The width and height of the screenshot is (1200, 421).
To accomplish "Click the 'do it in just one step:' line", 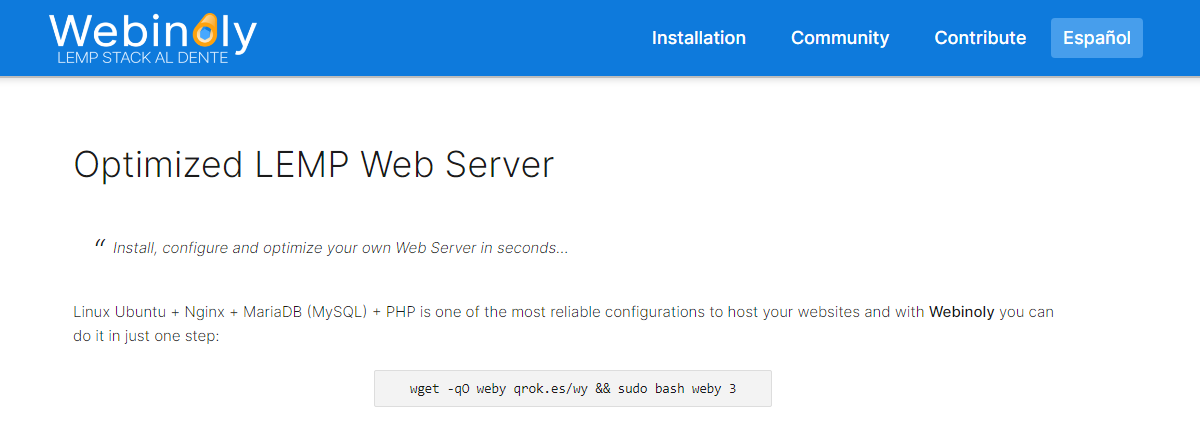I will pos(146,336).
